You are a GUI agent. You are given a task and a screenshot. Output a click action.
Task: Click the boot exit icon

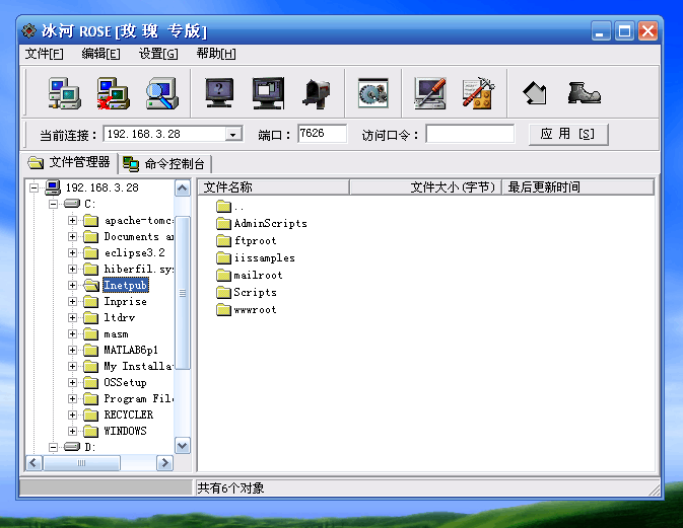pos(584,93)
